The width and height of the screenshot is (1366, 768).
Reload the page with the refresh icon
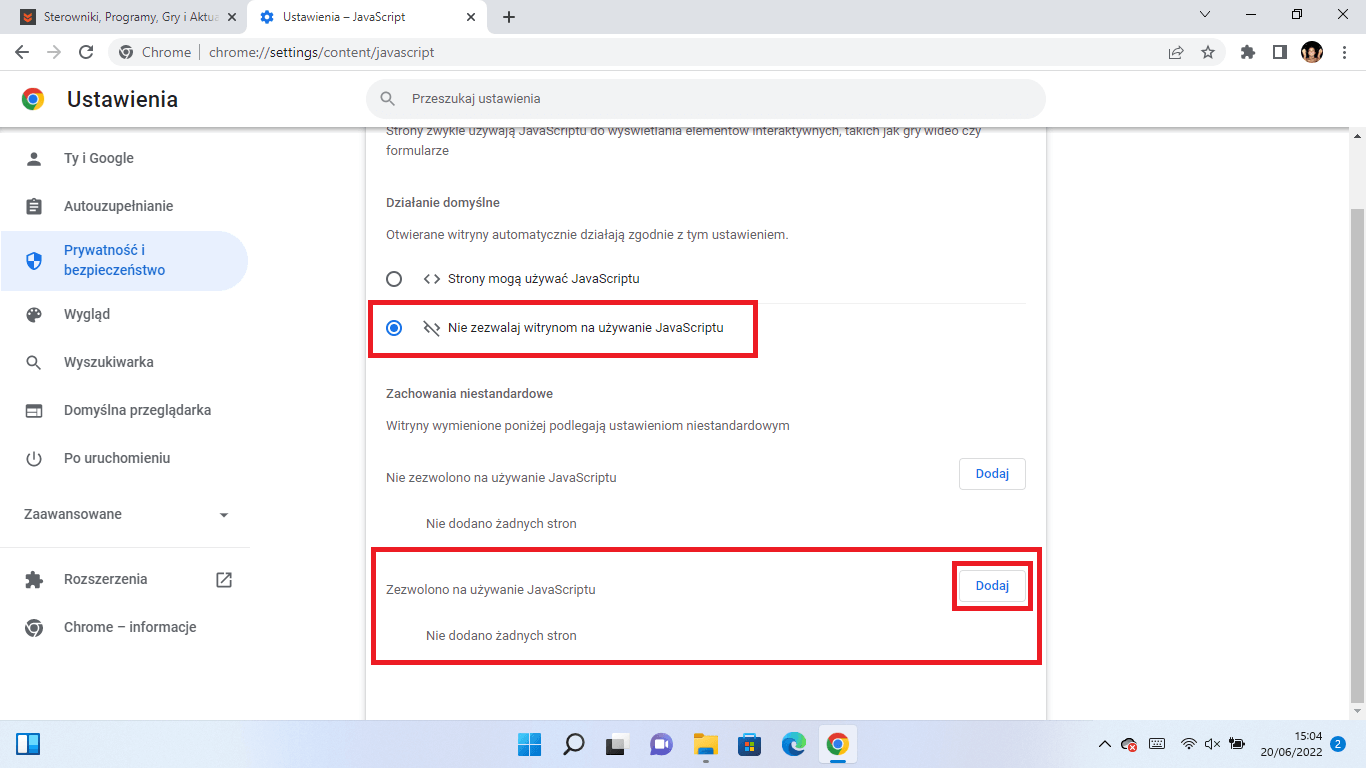click(x=86, y=52)
